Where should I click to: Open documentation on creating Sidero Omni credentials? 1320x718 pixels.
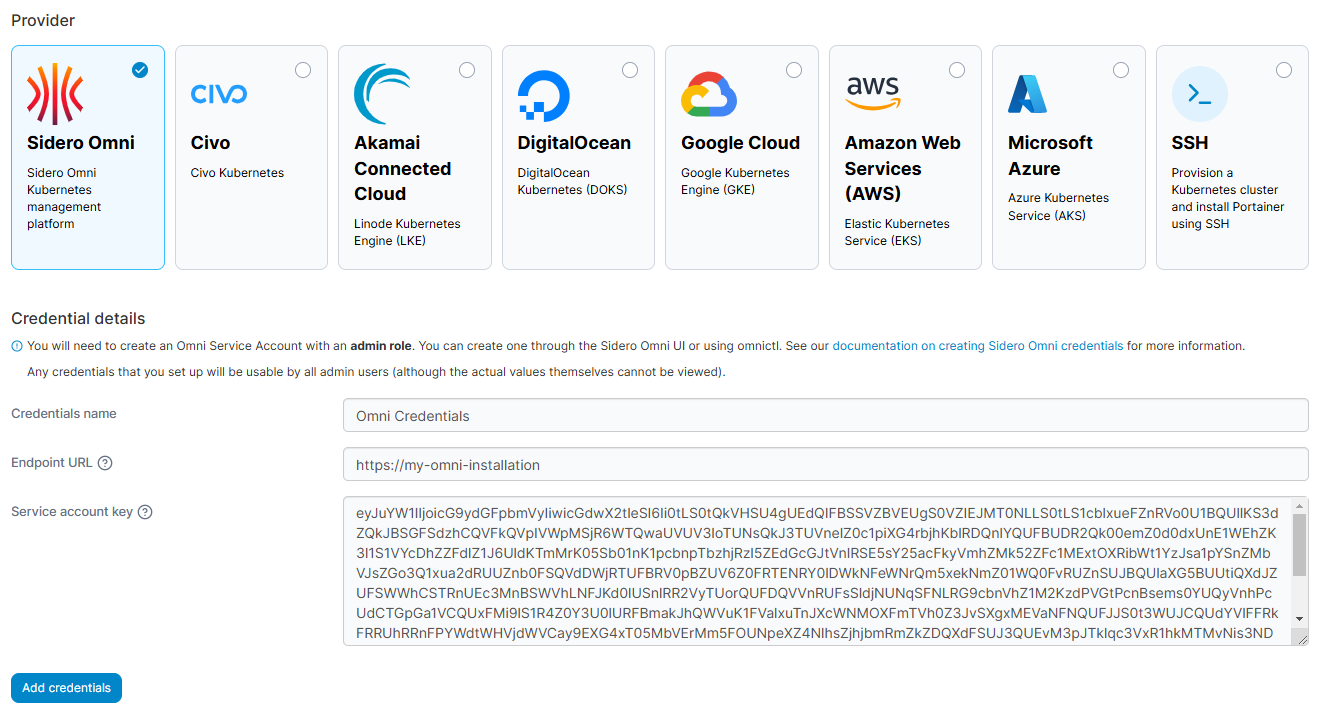tap(977, 346)
